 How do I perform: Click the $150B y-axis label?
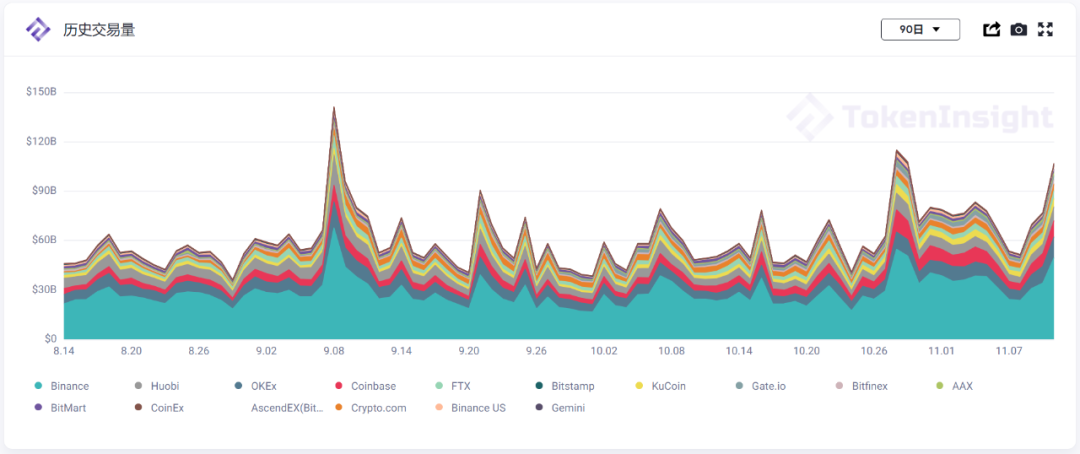coord(41,92)
